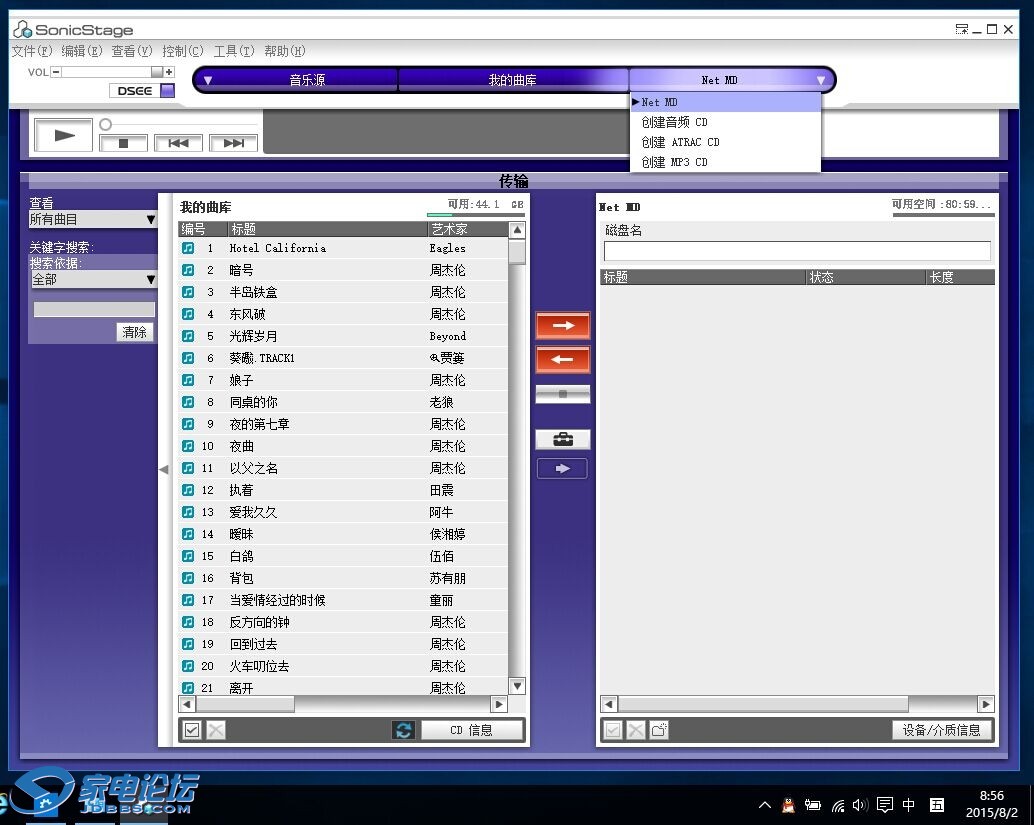
Task: Open the speaker volume tray icon
Action: pos(859,805)
